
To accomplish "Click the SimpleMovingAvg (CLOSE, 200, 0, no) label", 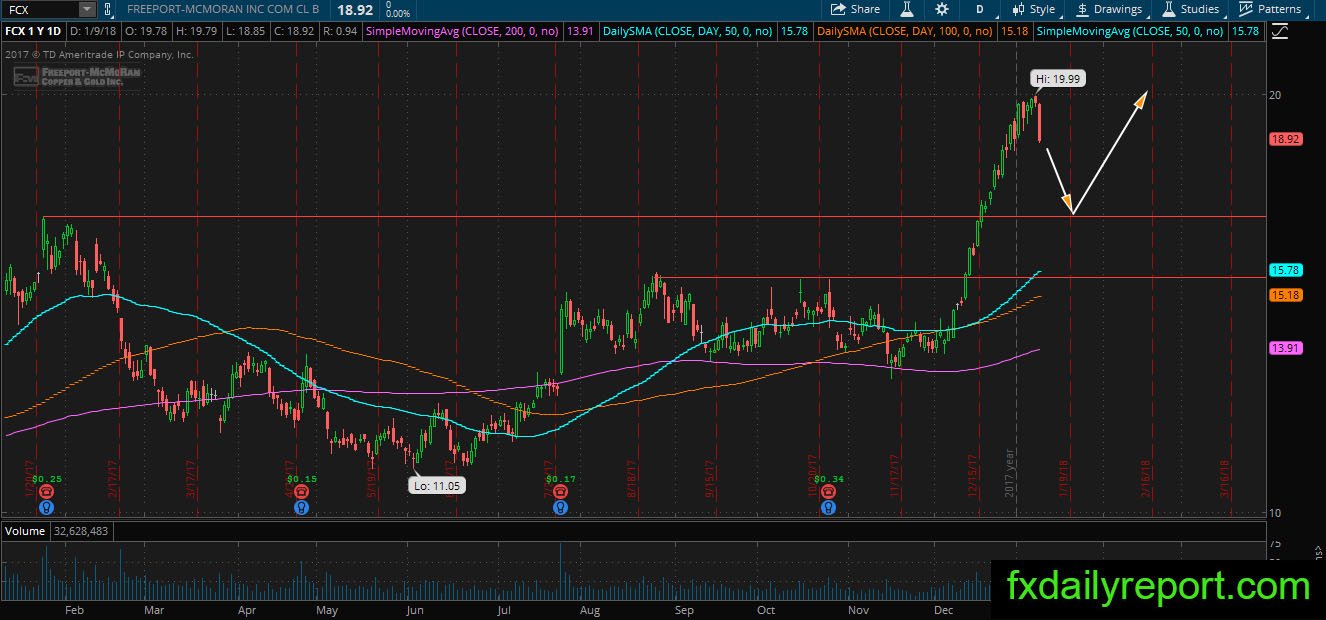I will coord(464,32).
